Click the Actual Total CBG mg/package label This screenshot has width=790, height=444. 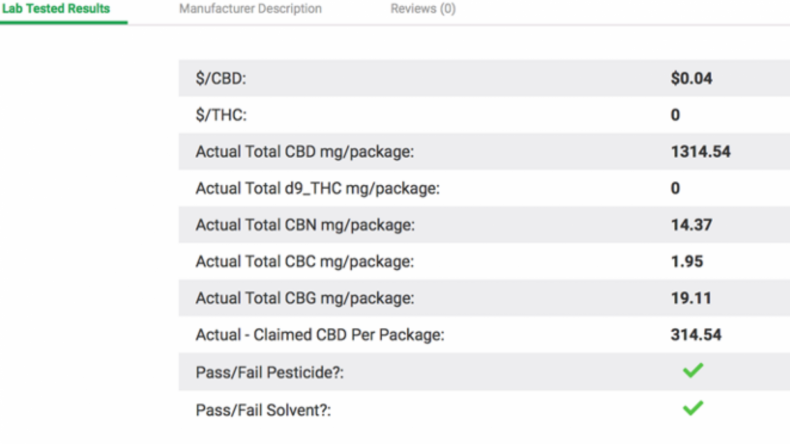[x=305, y=298]
